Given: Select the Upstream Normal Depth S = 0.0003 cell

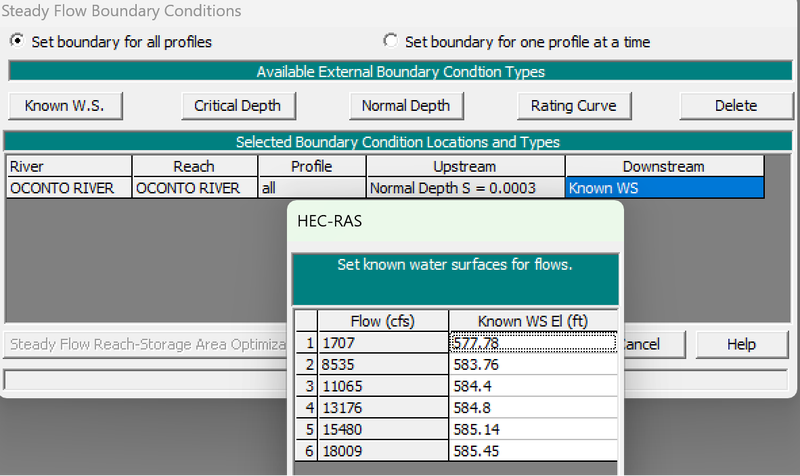Looking at the screenshot, I should pyautogui.click(x=464, y=187).
